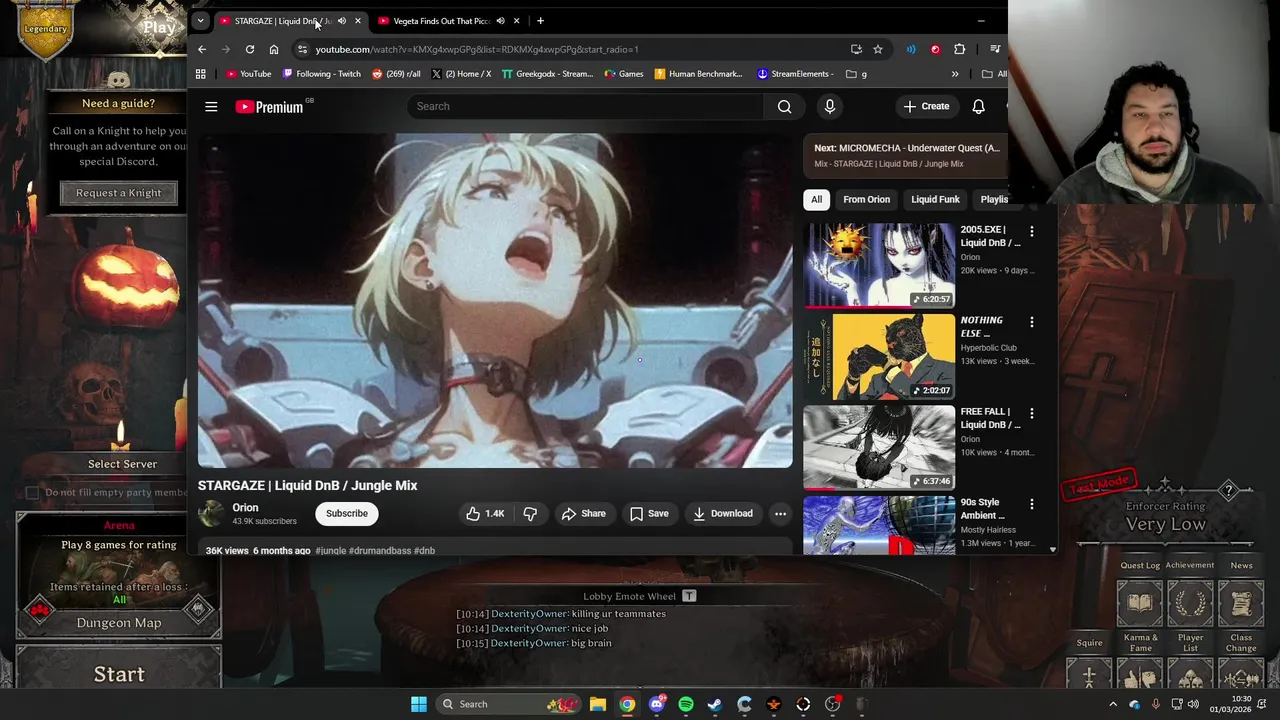The height and width of the screenshot is (720, 1280).
Task: Open the NOTHING ELSE video thumbnail
Action: click(879, 356)
